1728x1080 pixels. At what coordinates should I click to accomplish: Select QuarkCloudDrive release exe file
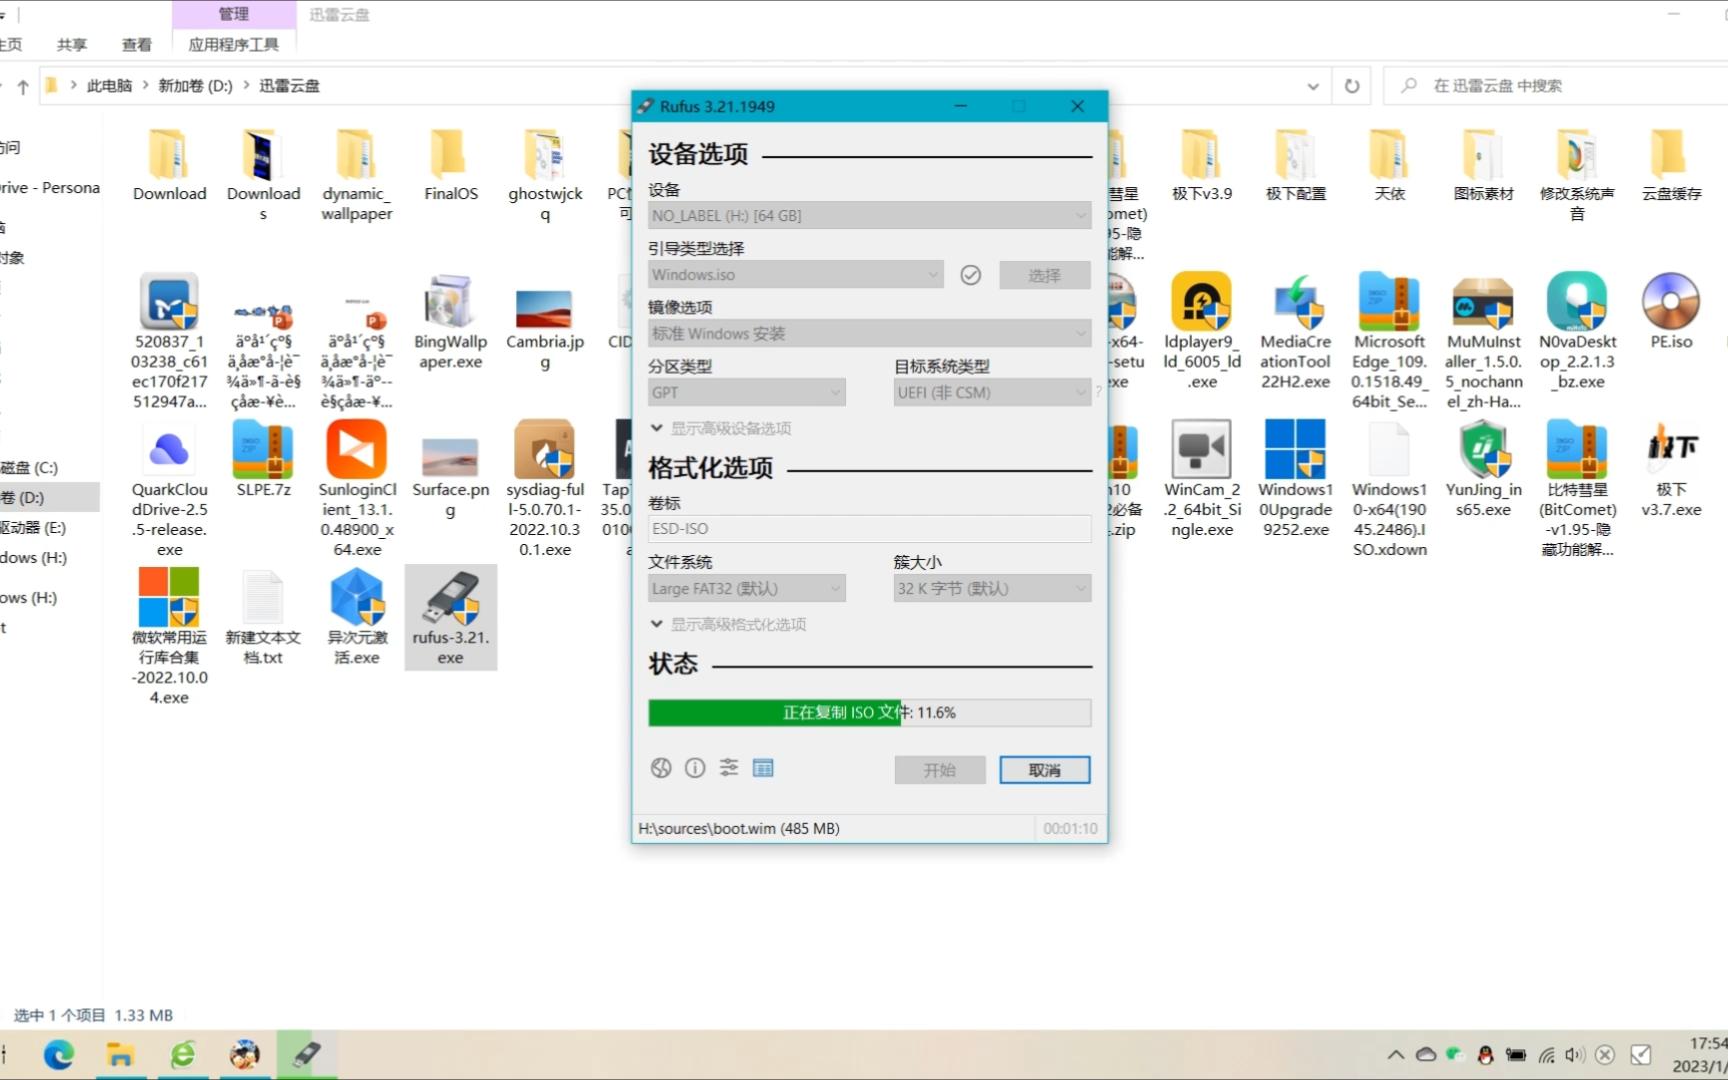(x=169, y=489)
